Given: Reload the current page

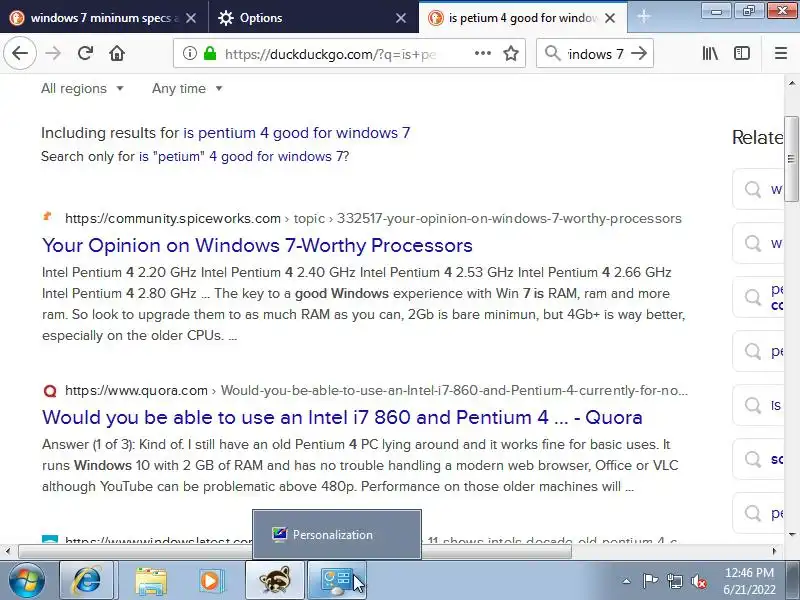Looking at the screenshot, I should 85,53.
